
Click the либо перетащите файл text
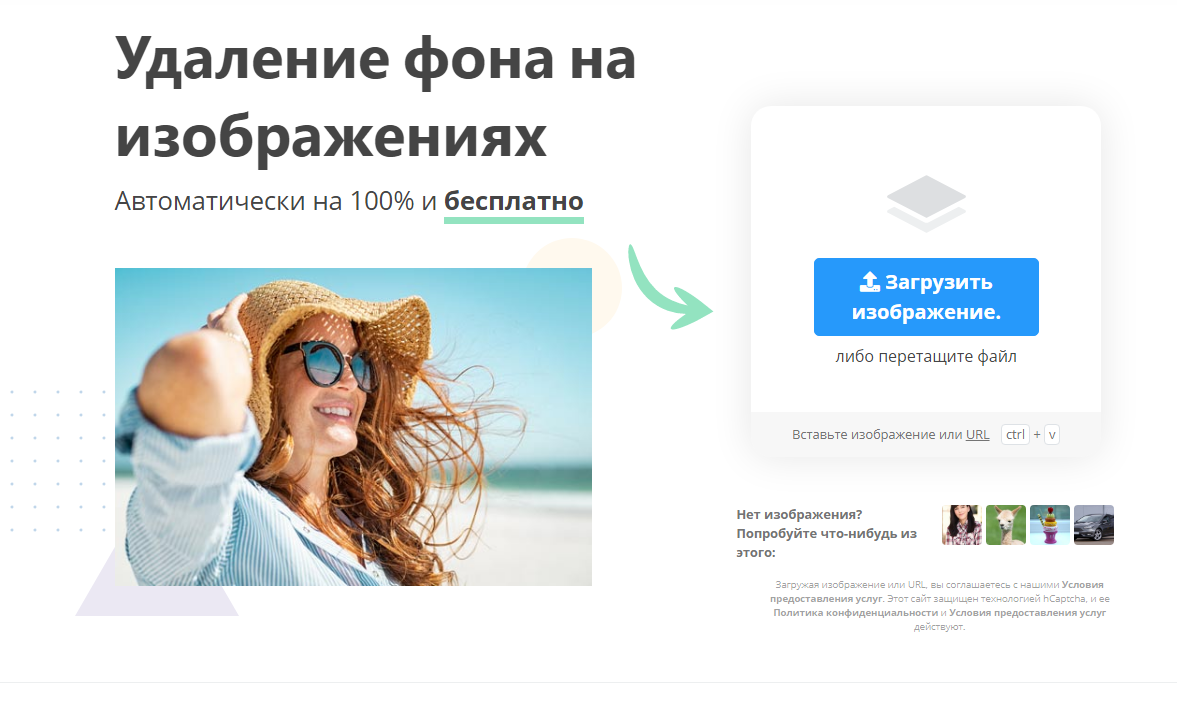click(x=926, y=356)
